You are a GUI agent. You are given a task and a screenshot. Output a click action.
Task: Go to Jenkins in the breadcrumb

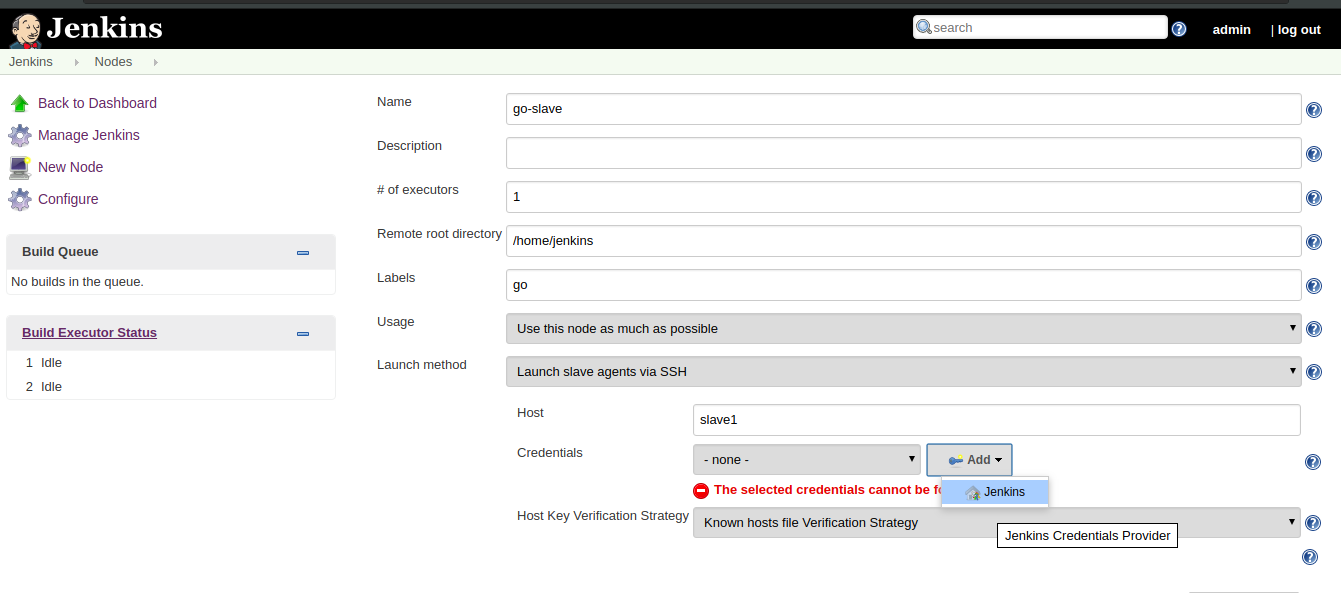[x=31, y=62]
